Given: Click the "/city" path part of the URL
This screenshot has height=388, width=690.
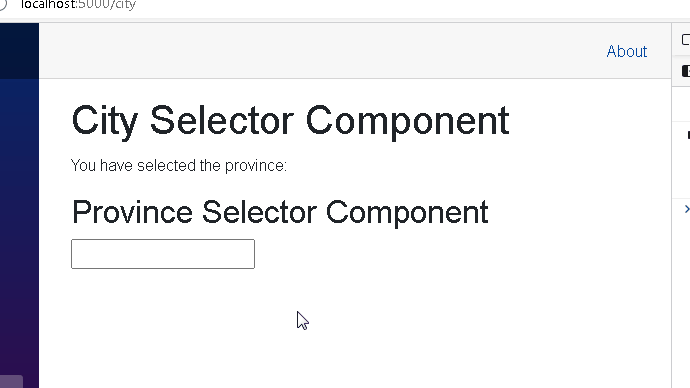Looking at the screenshot, I should [x=122, y=5].
